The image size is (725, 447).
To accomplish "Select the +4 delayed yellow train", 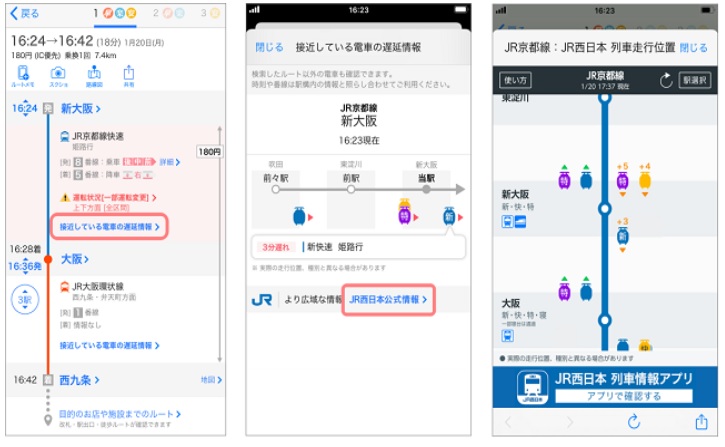I will (645, 180).
